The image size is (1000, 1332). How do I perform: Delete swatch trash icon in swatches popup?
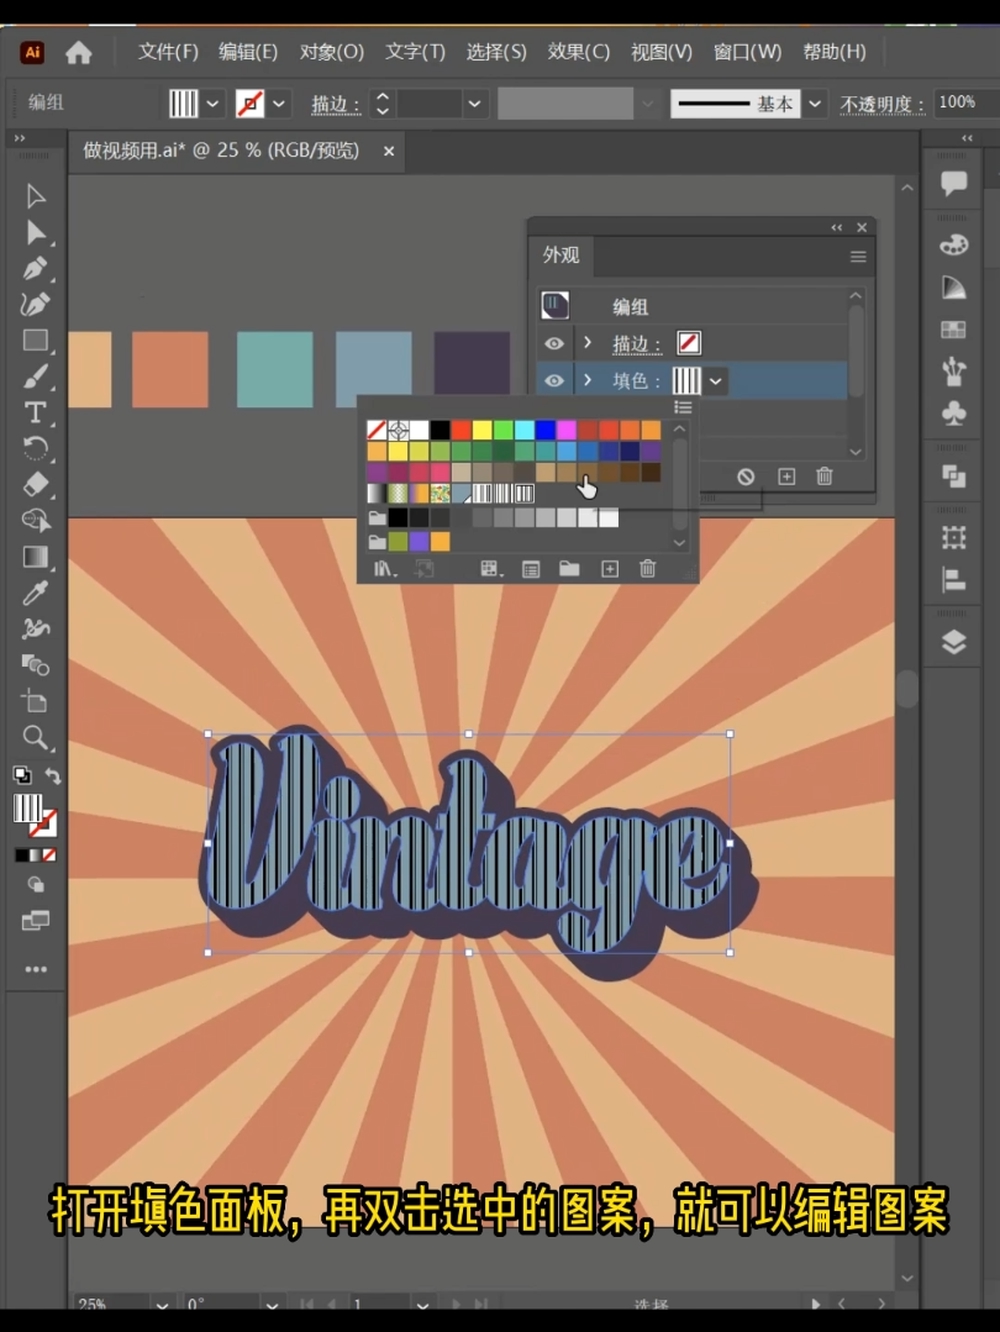(648, 568)
